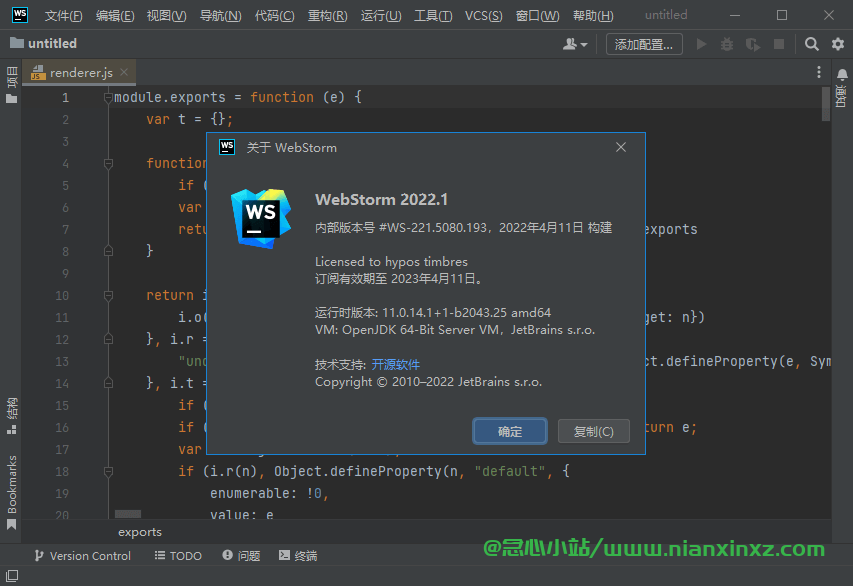Toggle the fold marker at line 12

click(x=108, y=339)
